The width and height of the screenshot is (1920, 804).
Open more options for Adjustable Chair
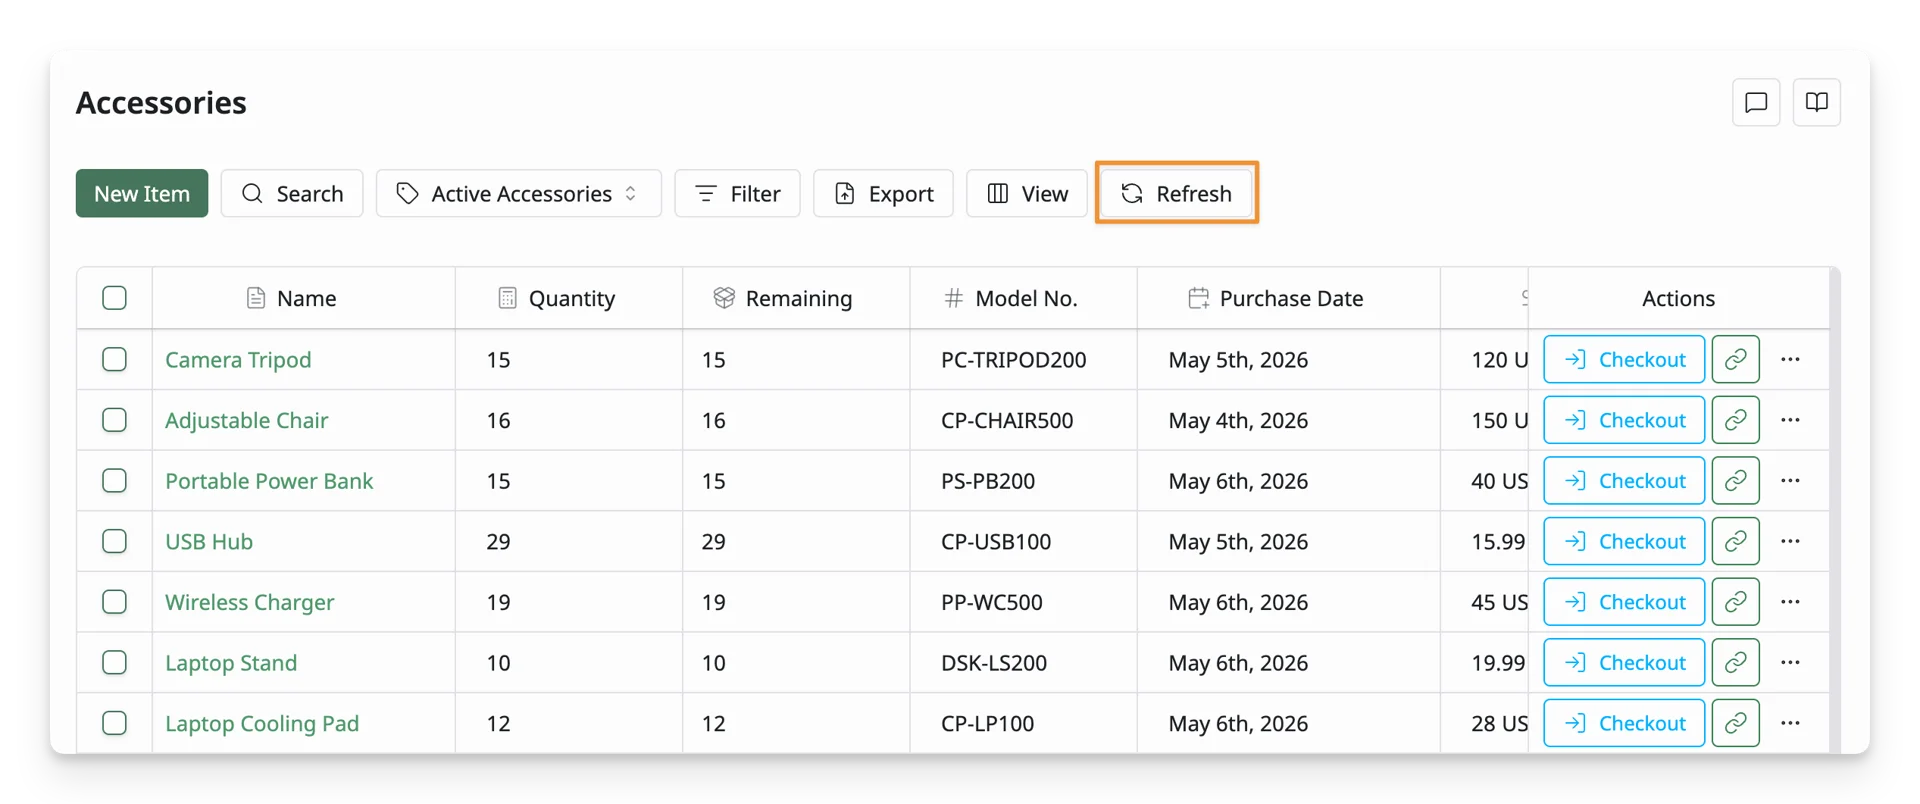point(1791,420)
